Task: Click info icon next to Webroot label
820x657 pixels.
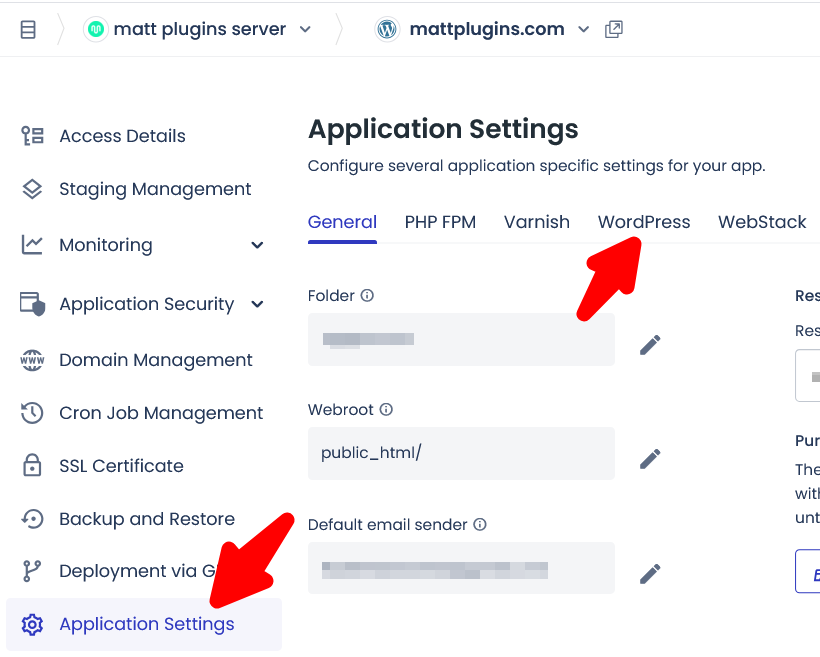Action: (x=386, y=410)
